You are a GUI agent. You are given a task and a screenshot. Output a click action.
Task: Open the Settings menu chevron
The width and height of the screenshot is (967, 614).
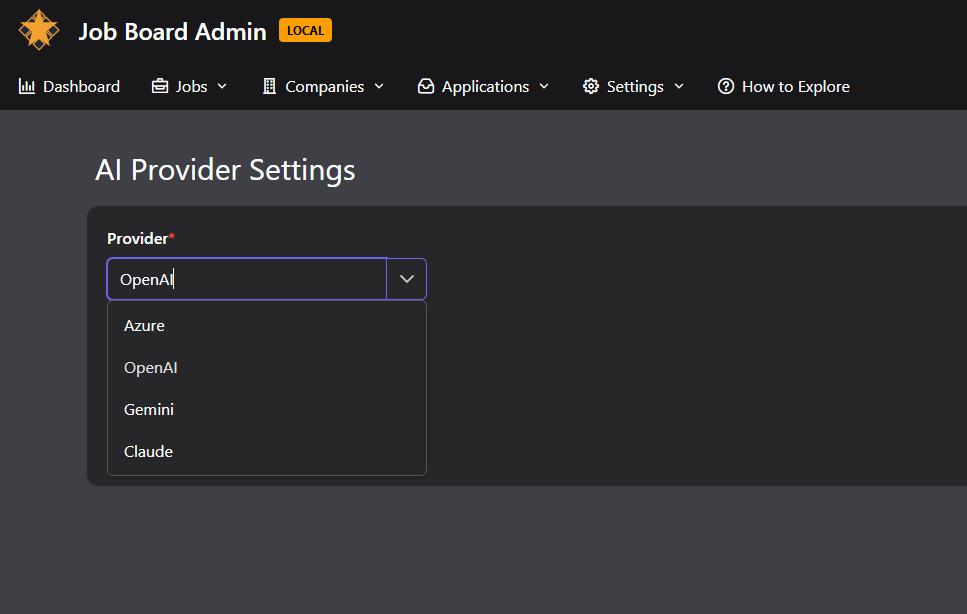[x=679, y=87]
